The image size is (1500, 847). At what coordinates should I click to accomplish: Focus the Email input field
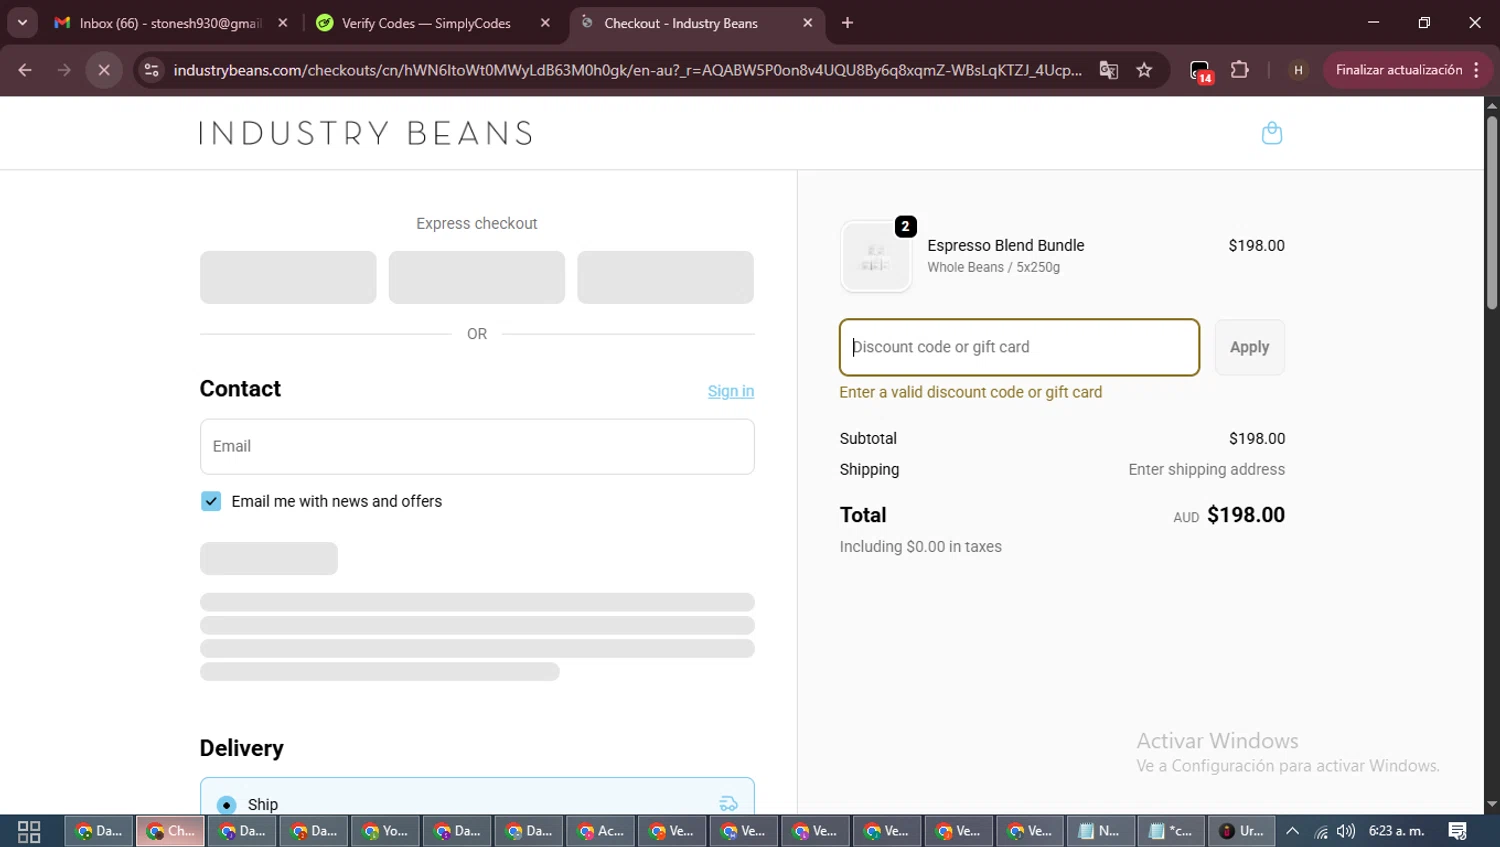click(x=477, y=446)
